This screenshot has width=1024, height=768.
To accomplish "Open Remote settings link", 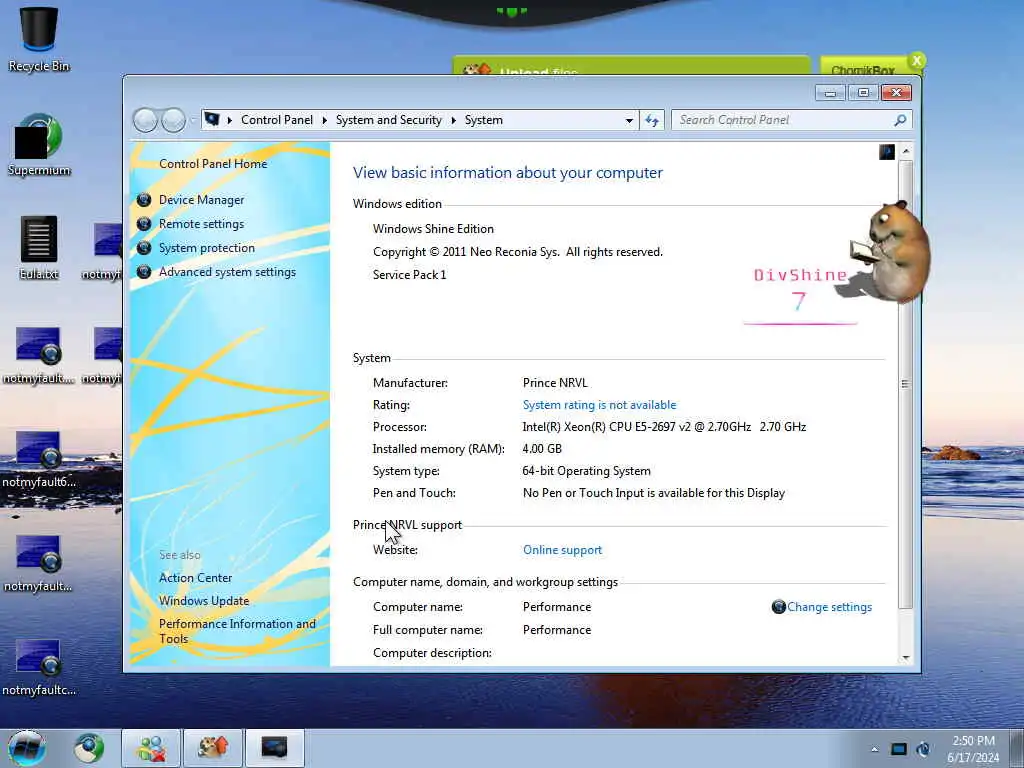I will point(201,224).
